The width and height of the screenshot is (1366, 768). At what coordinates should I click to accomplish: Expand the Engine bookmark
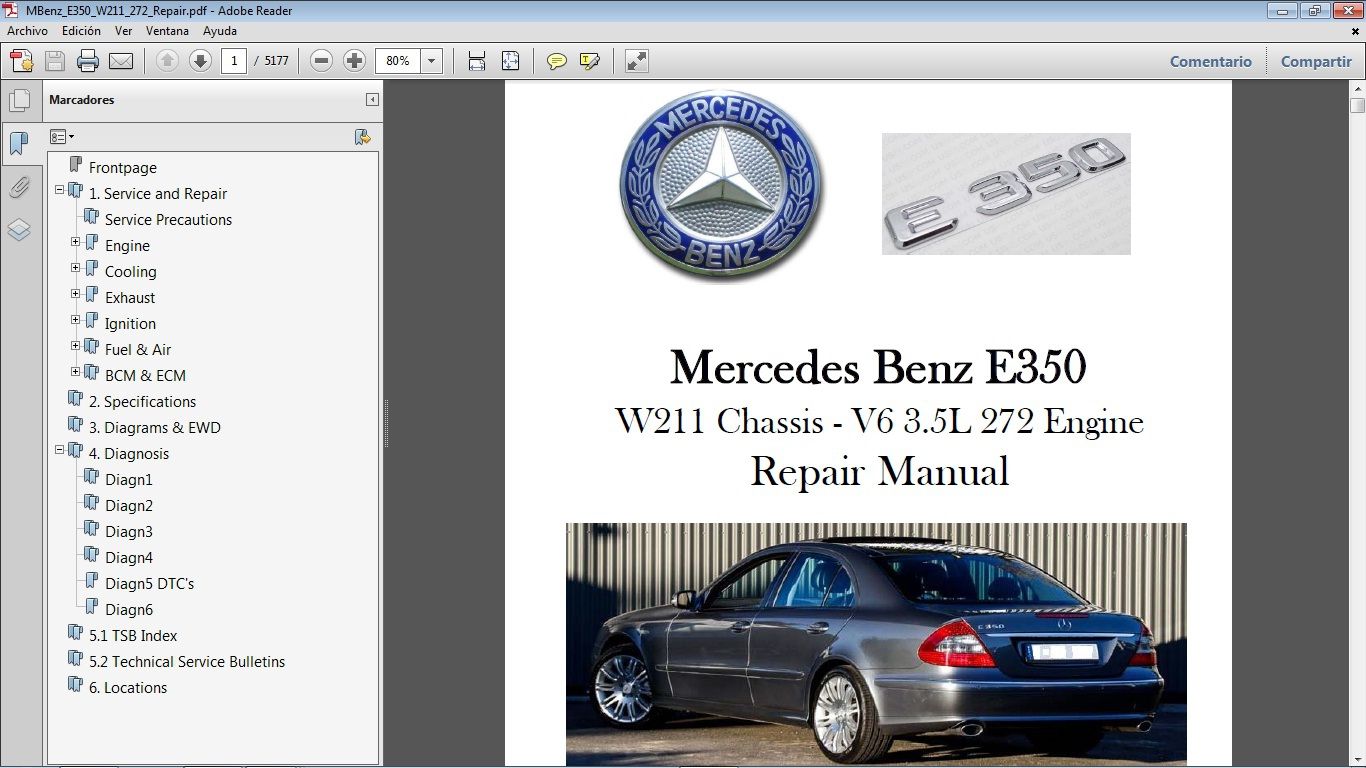[x=74, y=242]
